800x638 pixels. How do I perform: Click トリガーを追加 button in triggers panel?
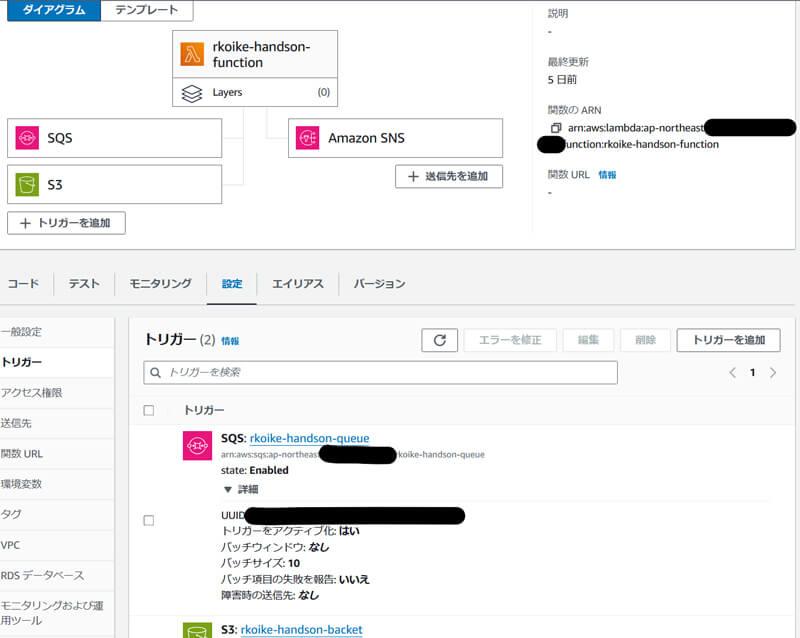729,340
